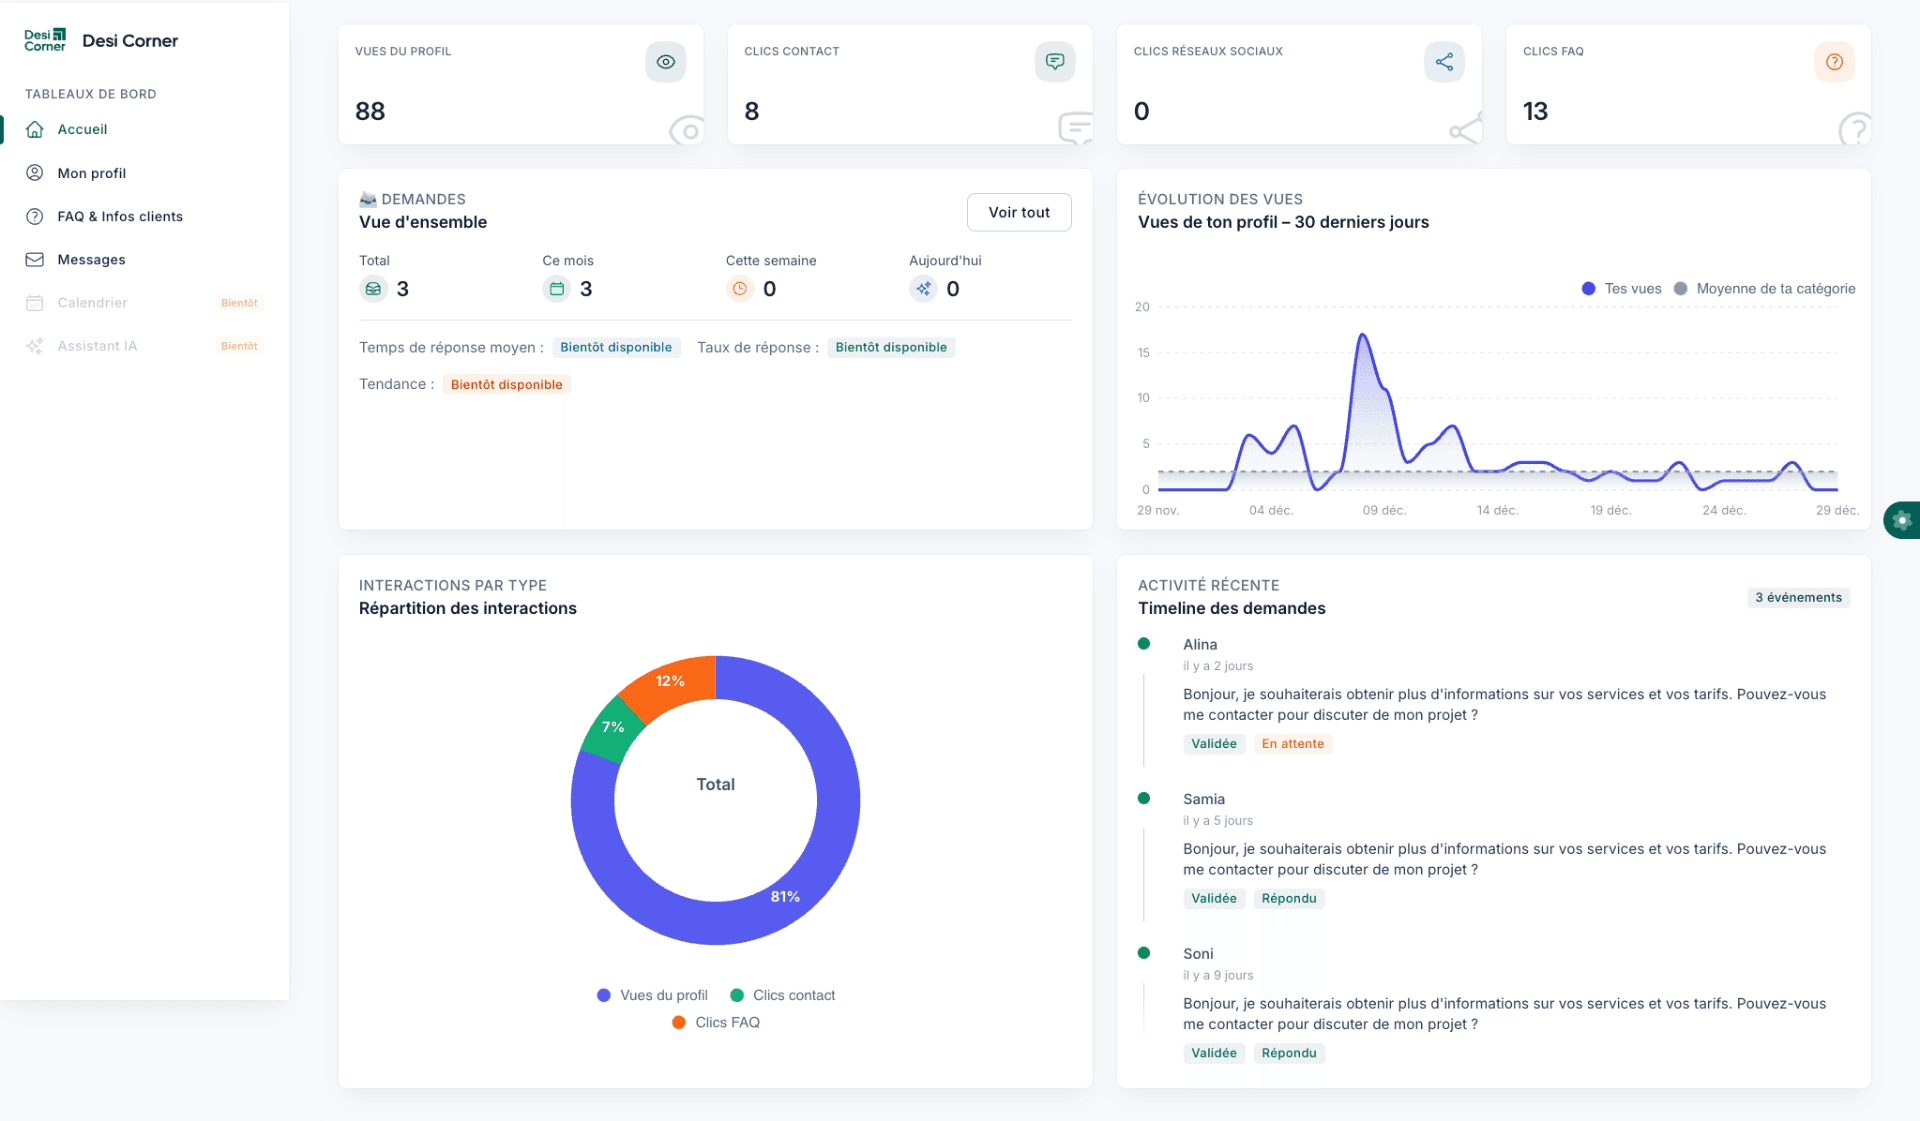1920x1121 pixels.
Task: Toggle Tes vues series in chart legend
Action: click(1622, 289)
